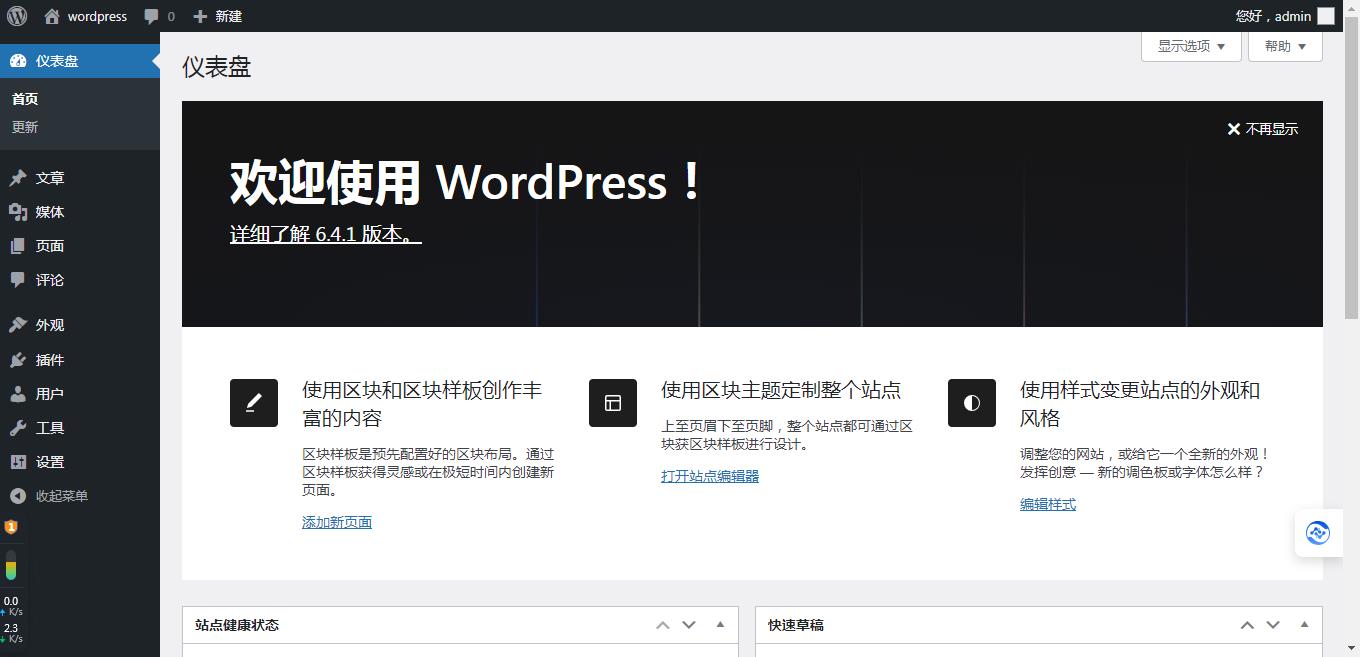Click the wordpress site name text

[97, 16]
